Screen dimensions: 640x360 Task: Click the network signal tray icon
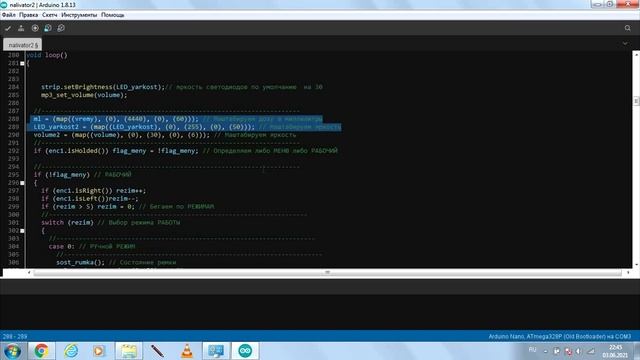591,351
